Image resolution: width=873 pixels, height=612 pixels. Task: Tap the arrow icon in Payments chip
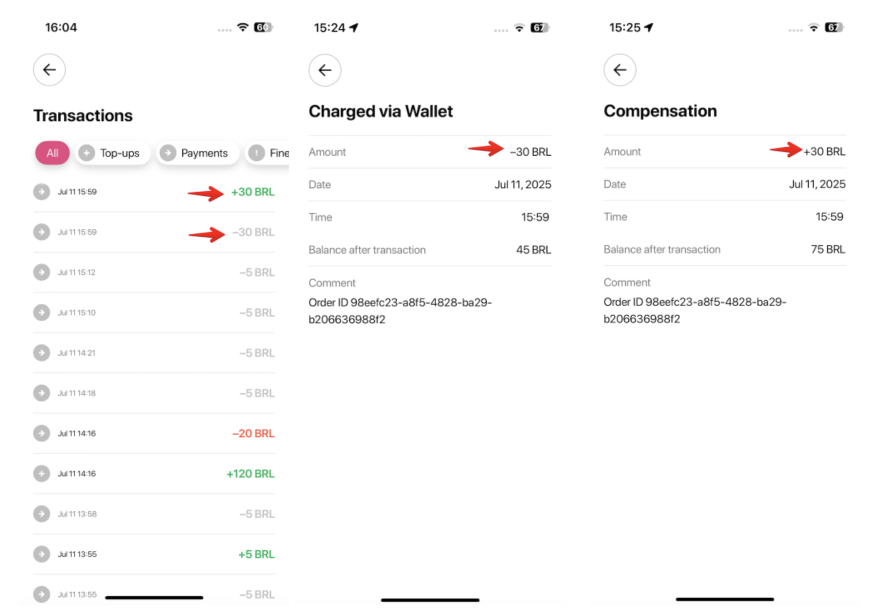tap(168, 153)
